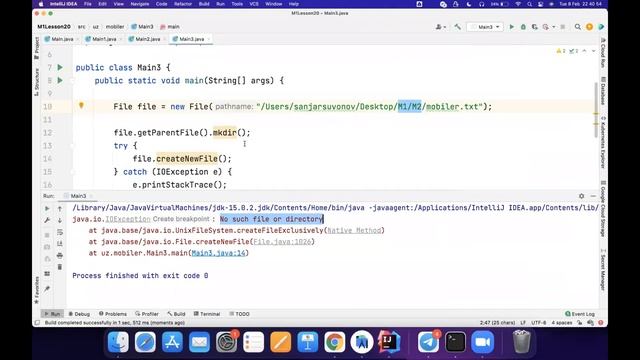
Task: Click the File.java:1026 stack trace link
Action: pyautogui.click(x=282, y=242)
